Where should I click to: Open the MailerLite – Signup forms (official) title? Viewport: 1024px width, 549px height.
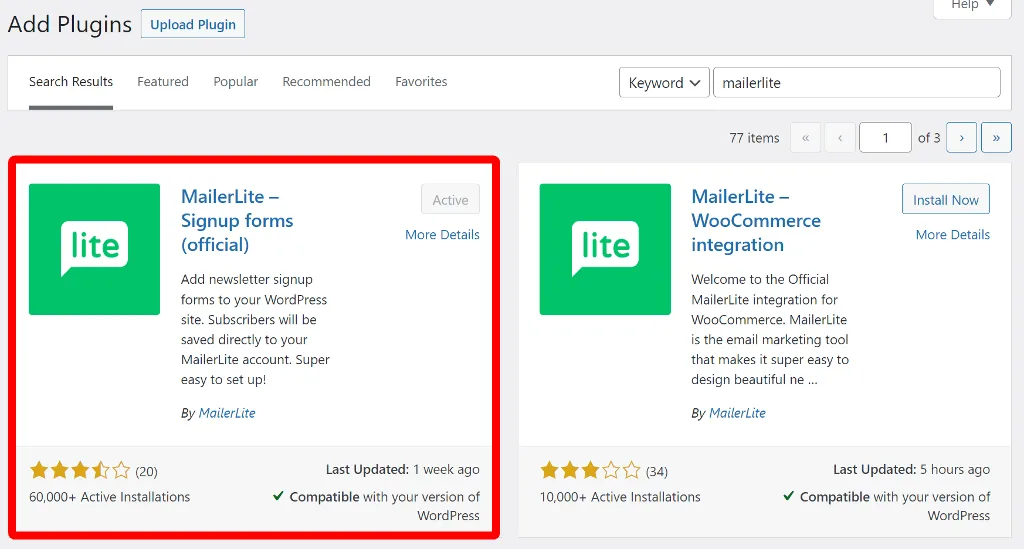237,221
